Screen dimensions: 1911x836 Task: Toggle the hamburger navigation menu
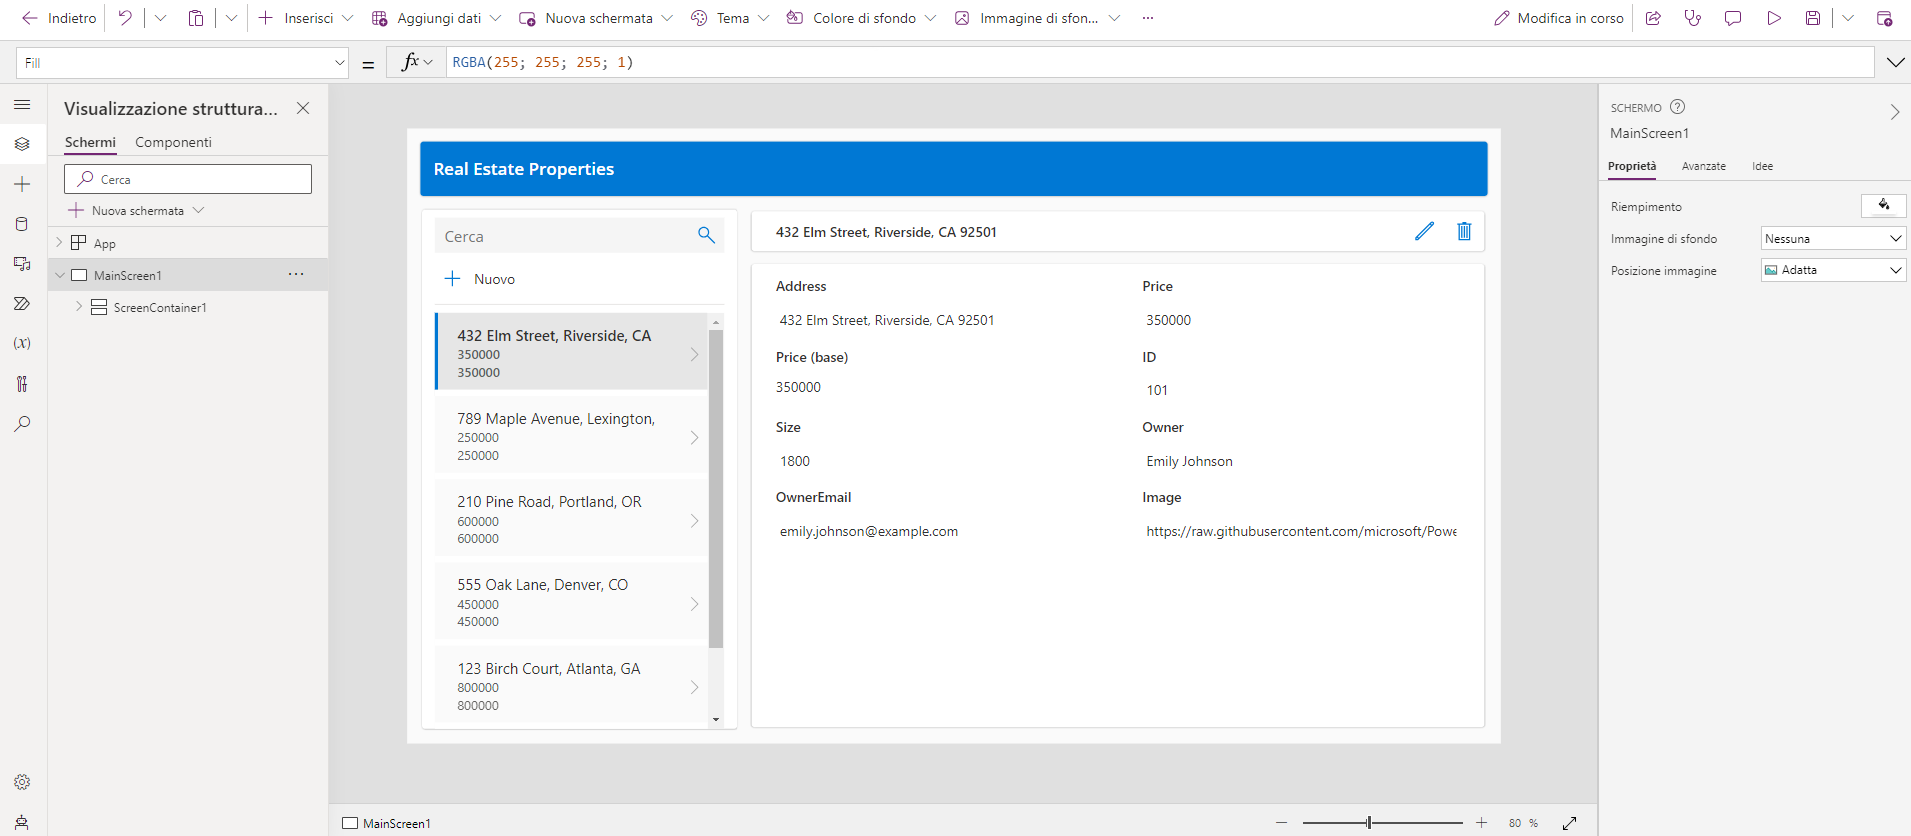pyautogui.click(x=22, y=104)
